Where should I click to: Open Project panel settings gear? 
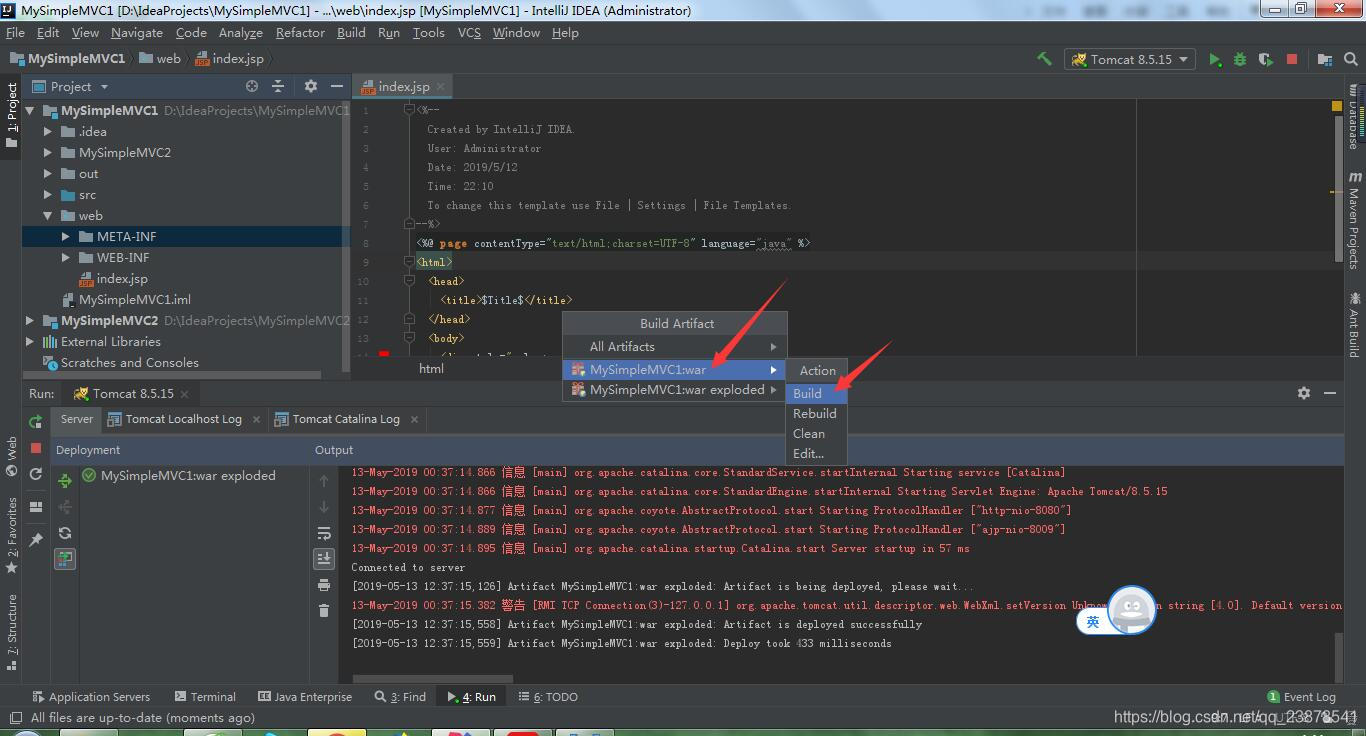click(310, 86)
